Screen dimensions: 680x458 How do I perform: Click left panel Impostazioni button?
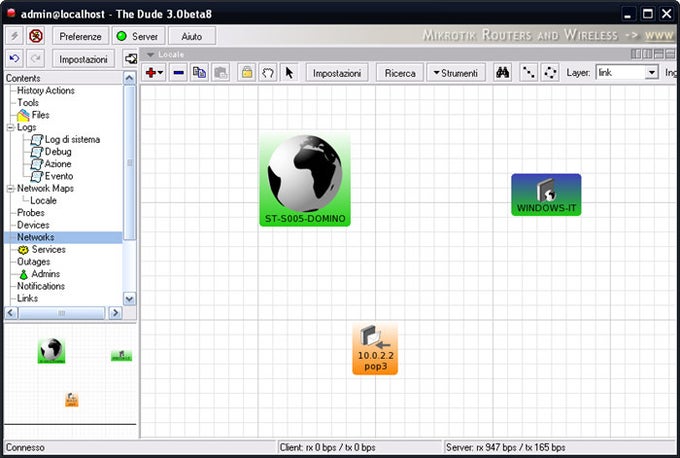click(x=83, y=59)
